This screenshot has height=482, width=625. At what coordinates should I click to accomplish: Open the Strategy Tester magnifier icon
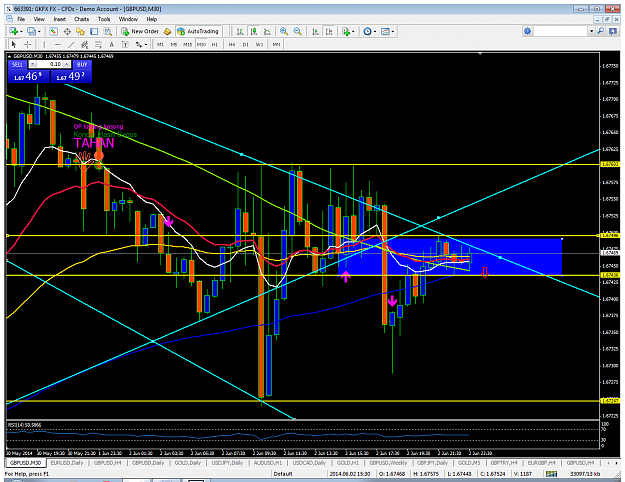(108, 31)
